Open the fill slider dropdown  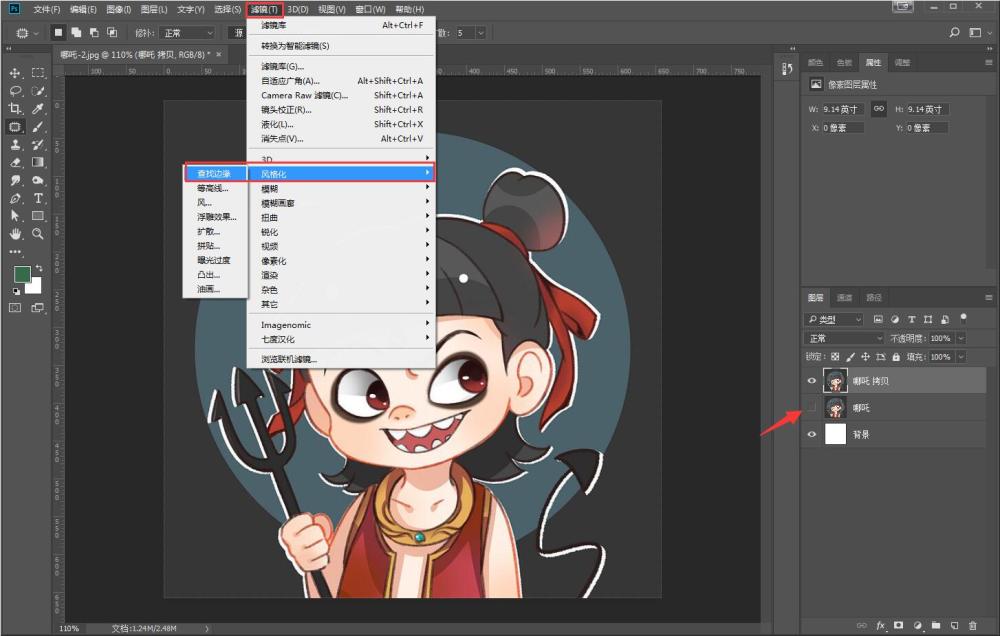(x=961, y=357)
